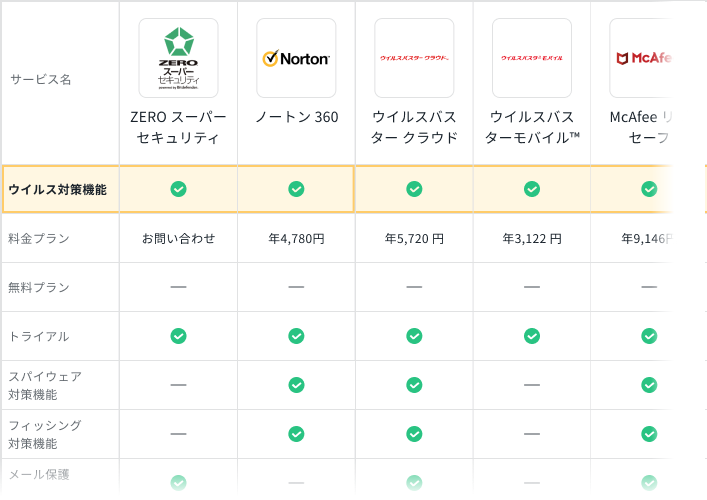Click the Virus Buster Mobile logo
Screen dimensions: 707x500
532,58
